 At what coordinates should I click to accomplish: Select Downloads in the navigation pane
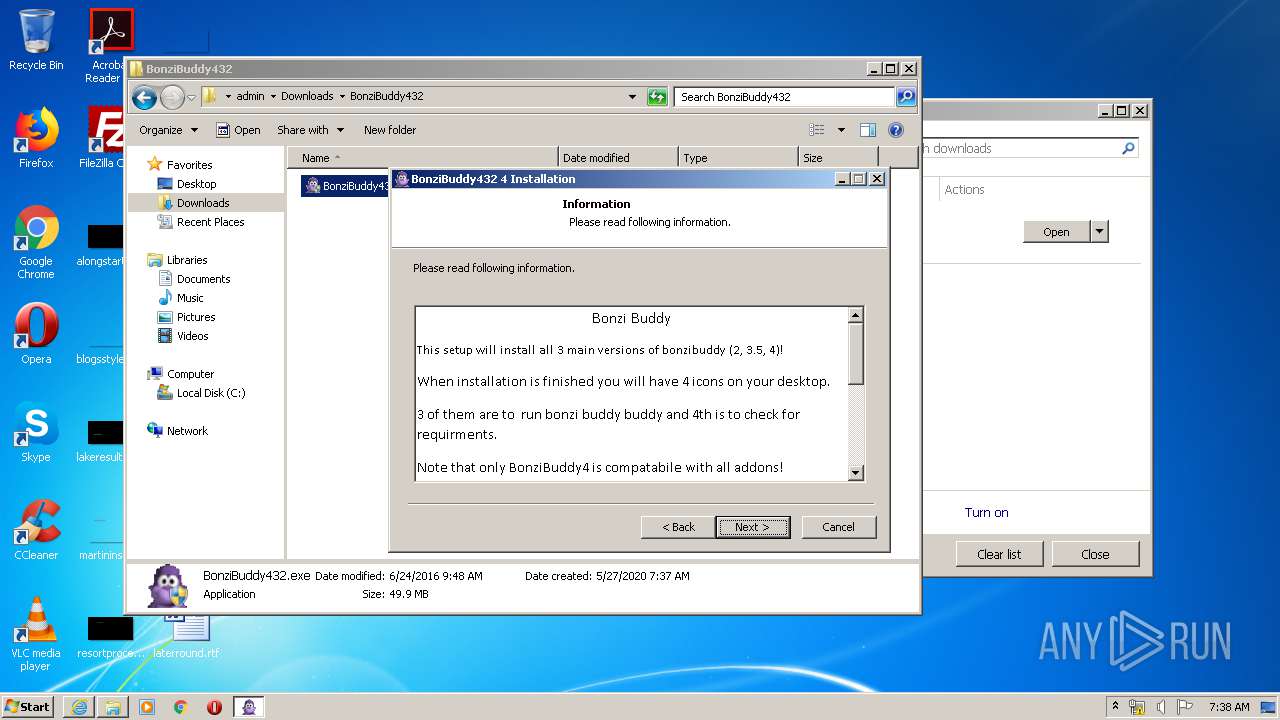(x=203, y=203)
